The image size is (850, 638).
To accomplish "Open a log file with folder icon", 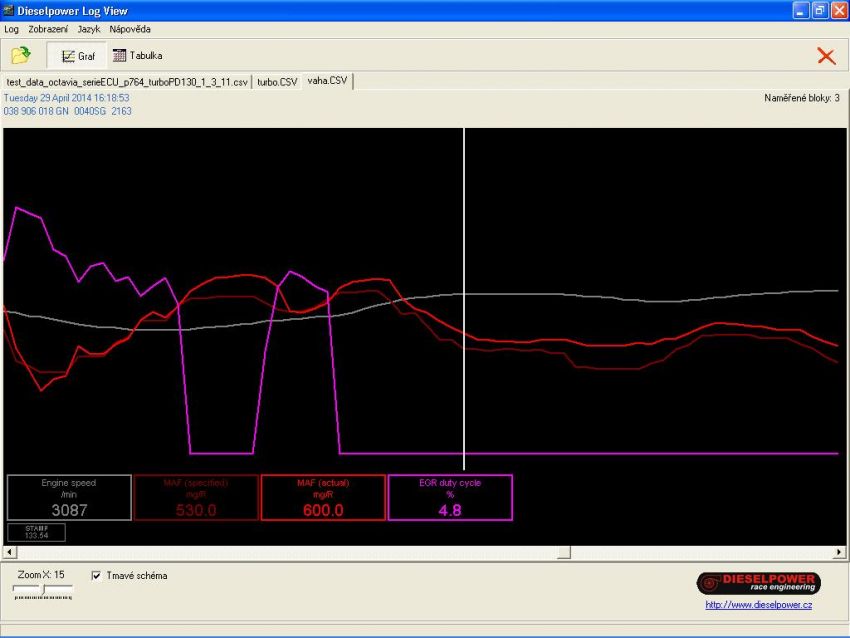I will tap(21, 55).
